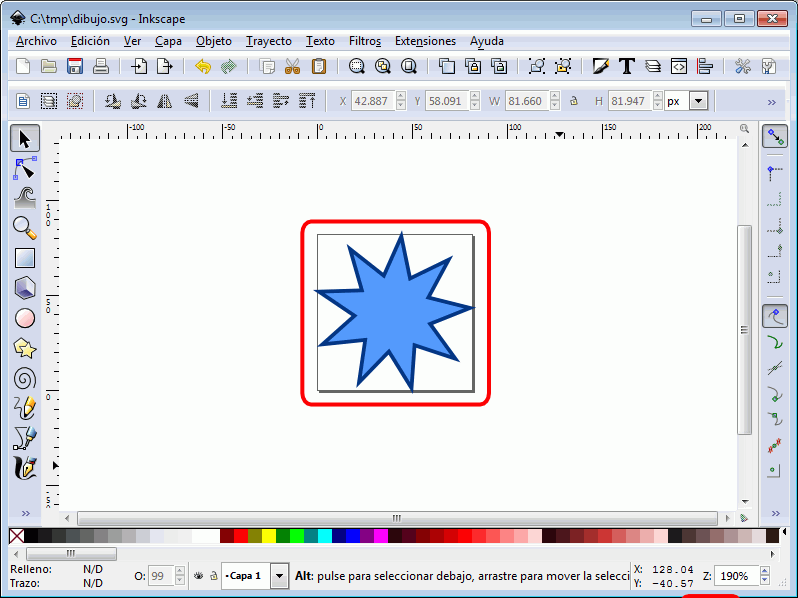Screen dimensions: 798x598
Task: Open the Filtros menu
Action: click(364, 41)
